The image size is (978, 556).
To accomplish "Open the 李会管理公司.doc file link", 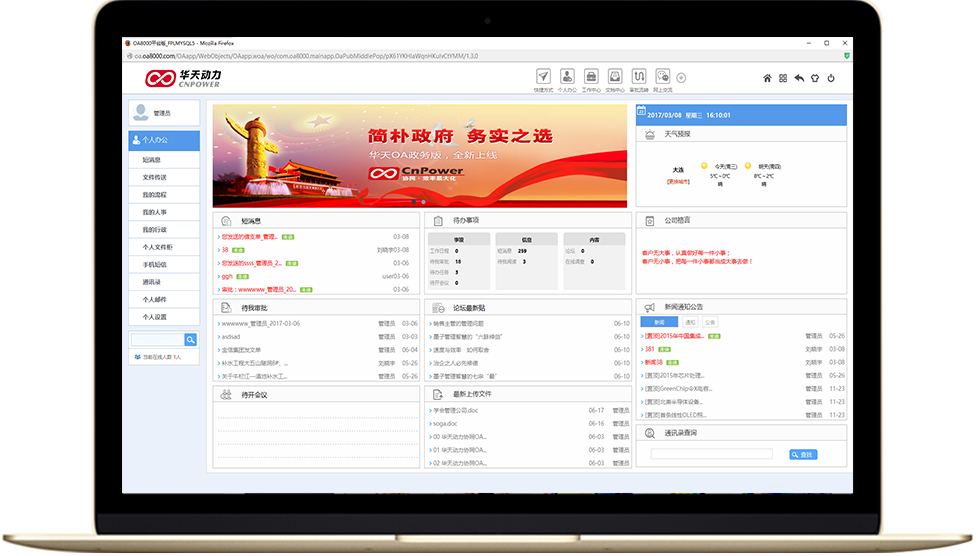I will 455,411.
